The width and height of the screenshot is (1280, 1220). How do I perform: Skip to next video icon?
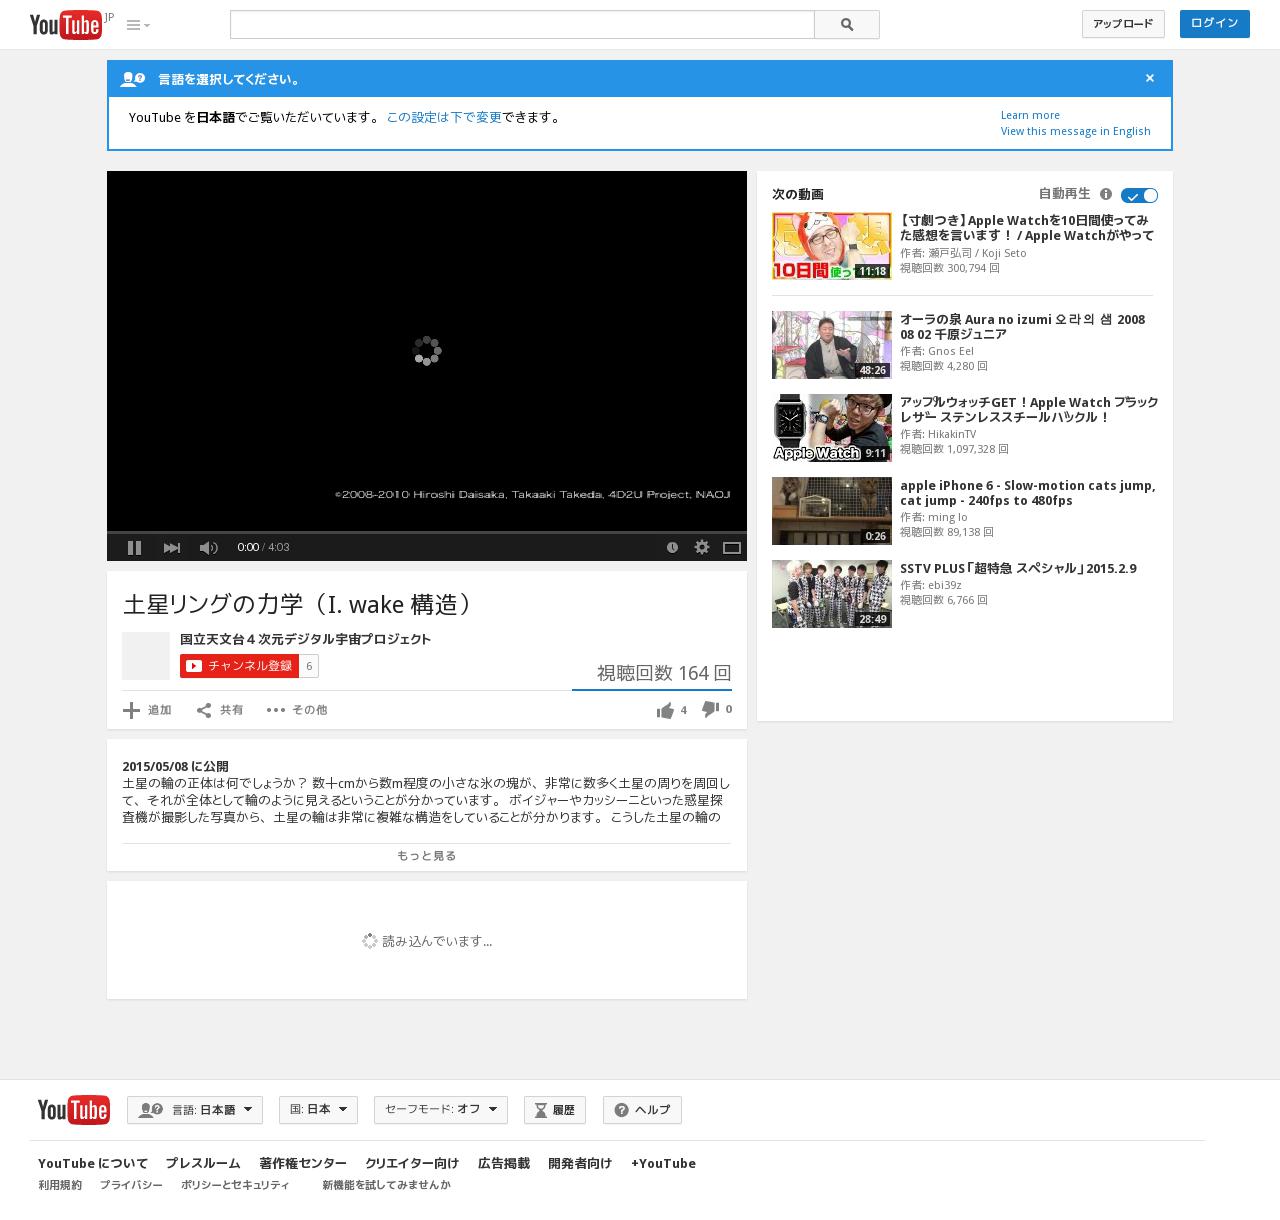pyautogui.click(x=171, y=547)
